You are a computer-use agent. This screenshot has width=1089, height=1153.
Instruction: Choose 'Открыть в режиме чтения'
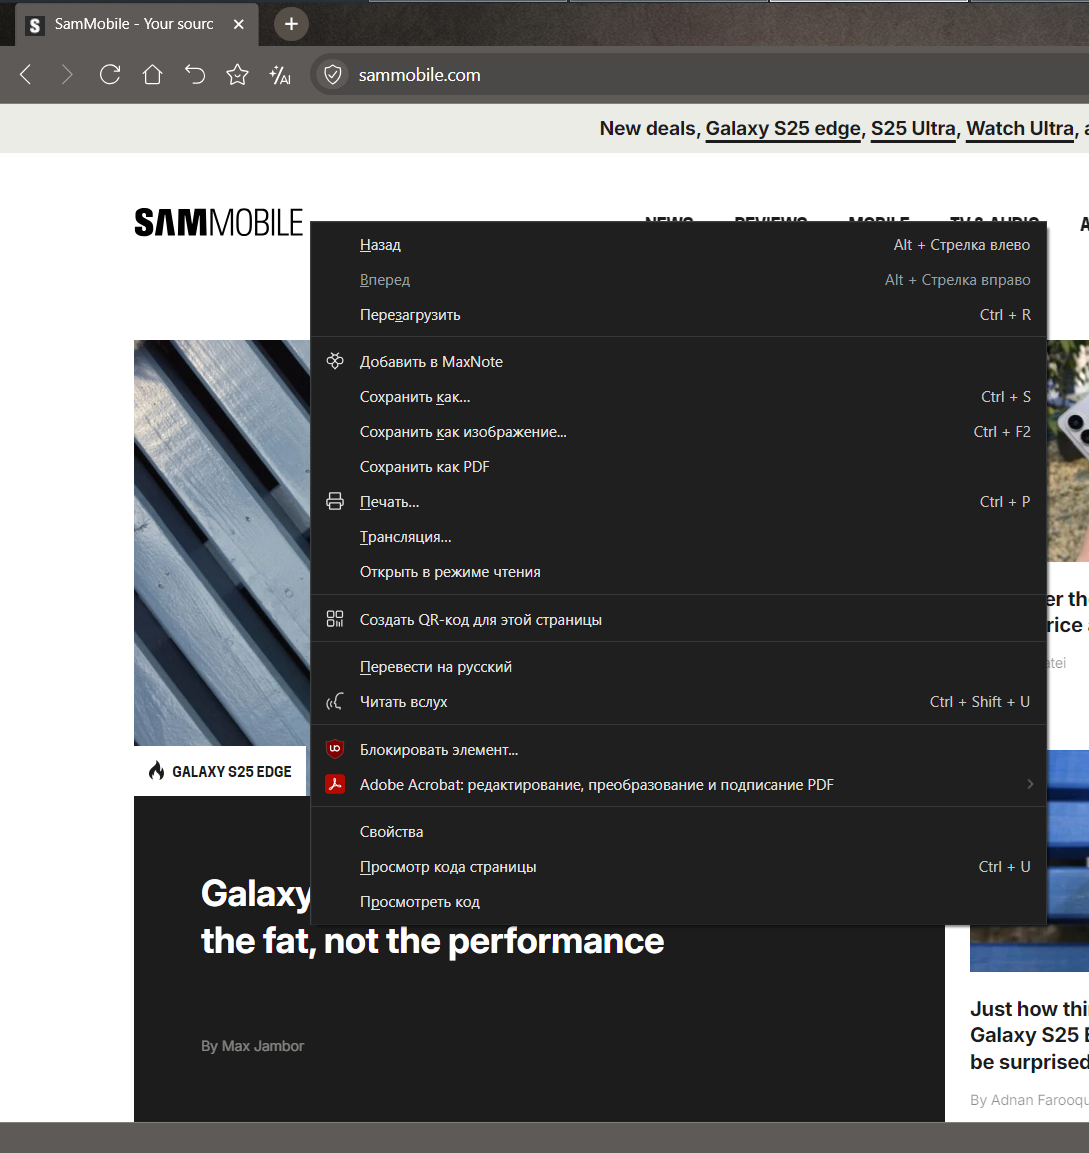point(678,572)
